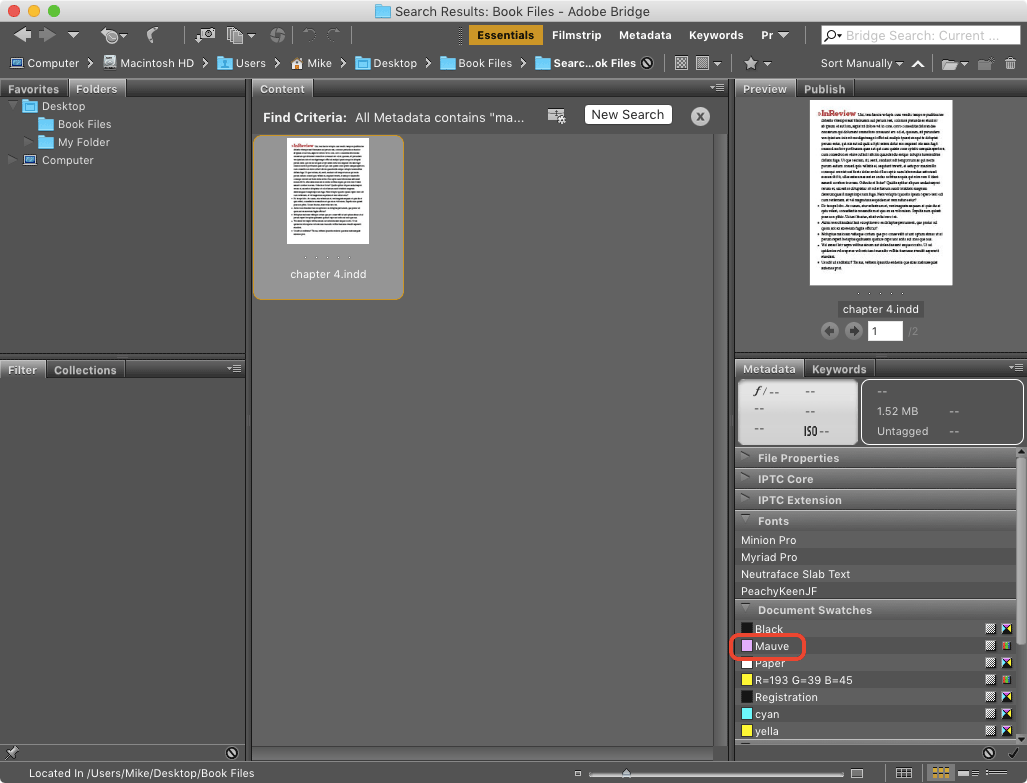Go to Book Files in the path bar

476,63
